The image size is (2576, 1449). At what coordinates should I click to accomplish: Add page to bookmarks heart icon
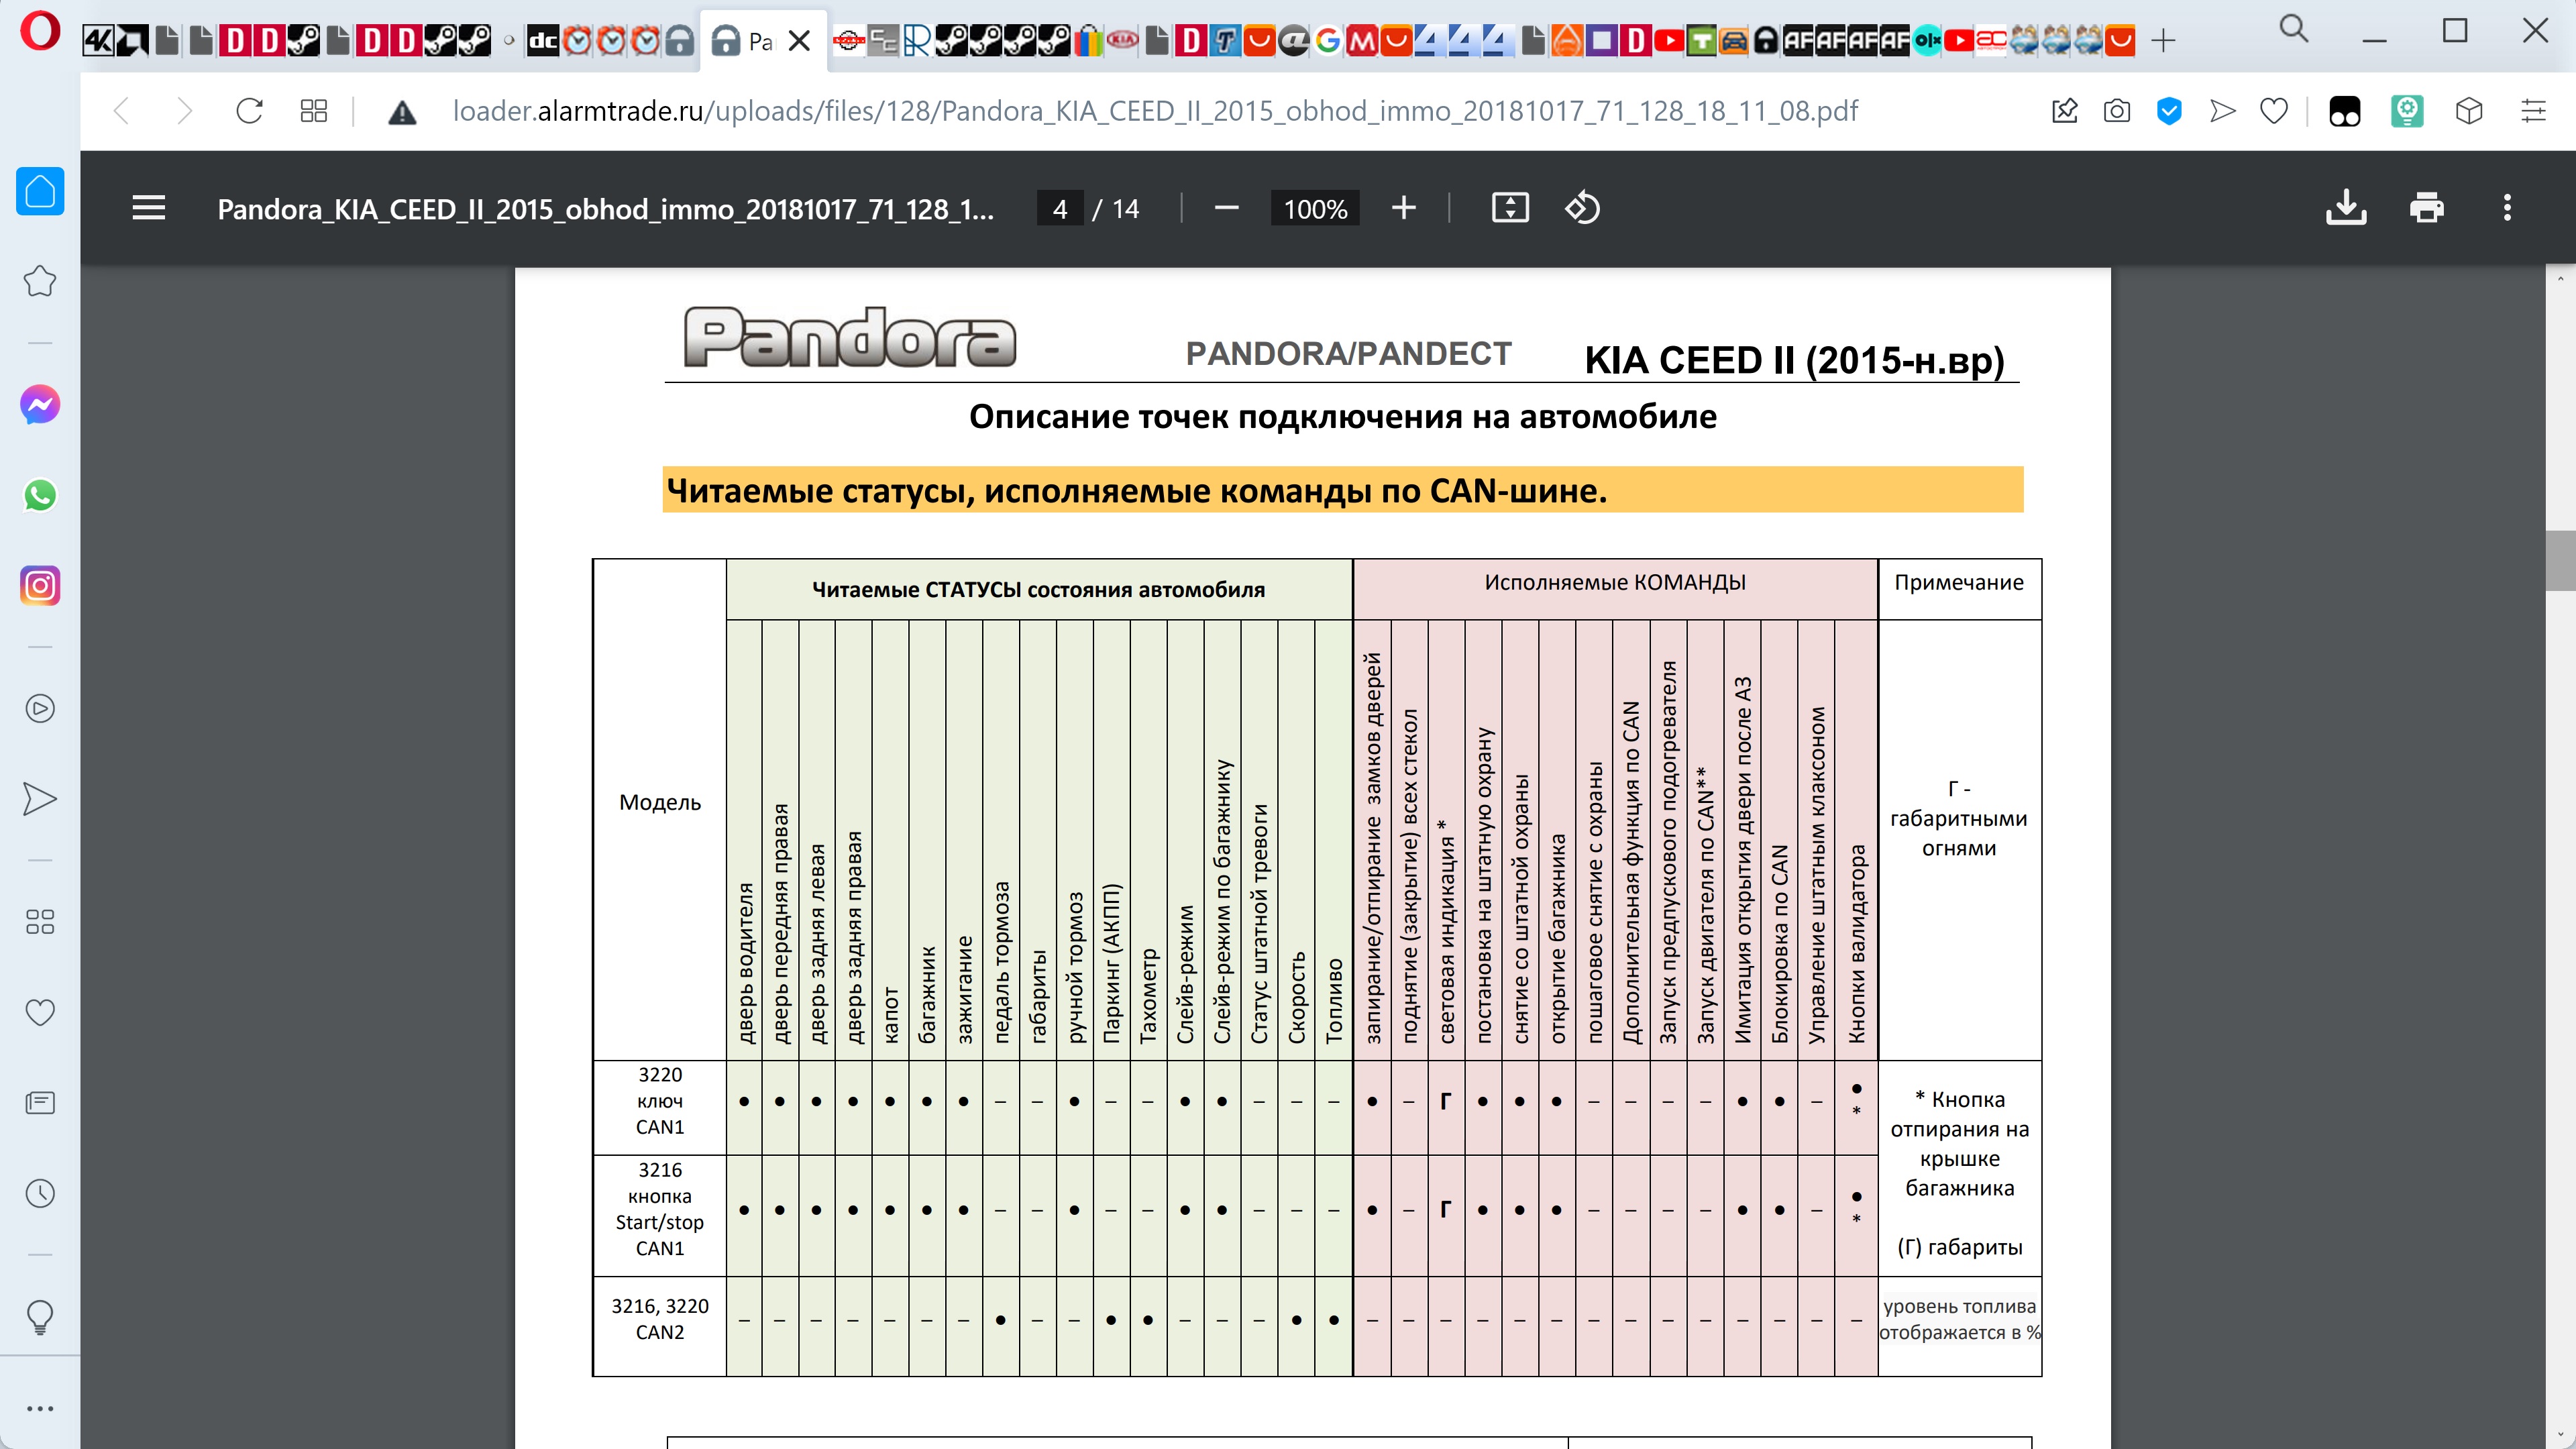tap(2273, 111)
